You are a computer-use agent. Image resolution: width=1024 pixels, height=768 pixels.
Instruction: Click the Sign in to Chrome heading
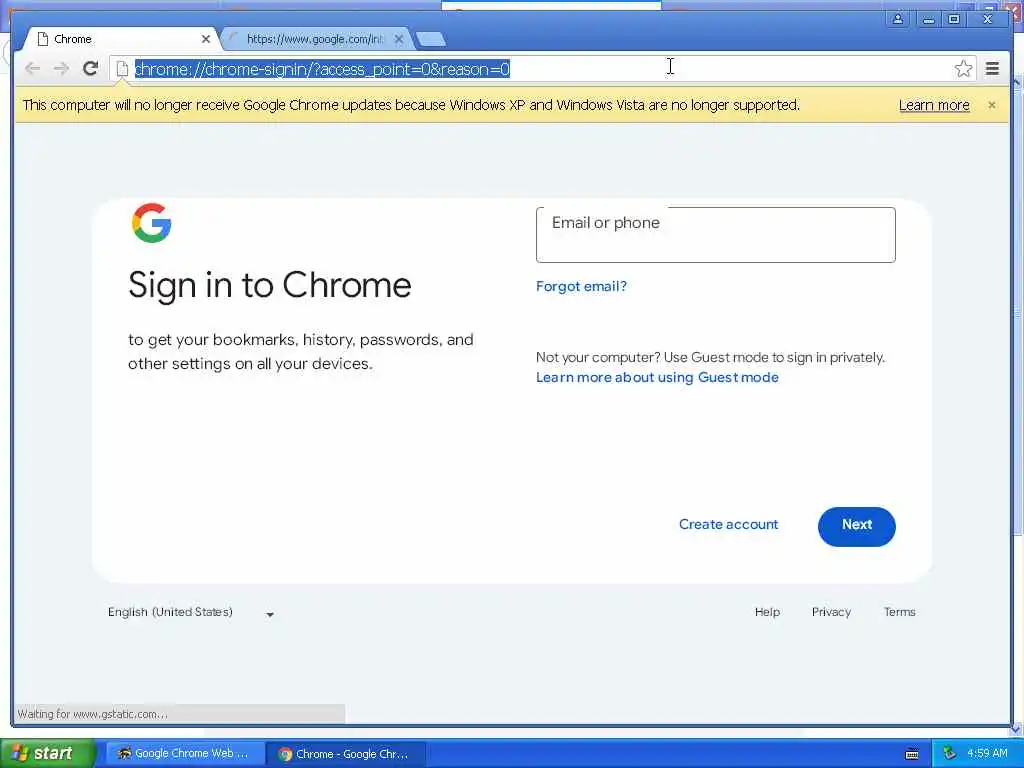[270, 285]
